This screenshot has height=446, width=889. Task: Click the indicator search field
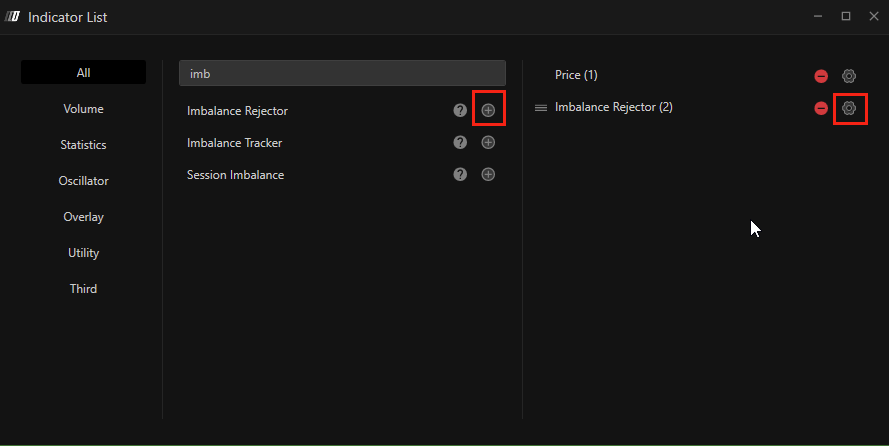pyautogui.click(x=342, y=73)
